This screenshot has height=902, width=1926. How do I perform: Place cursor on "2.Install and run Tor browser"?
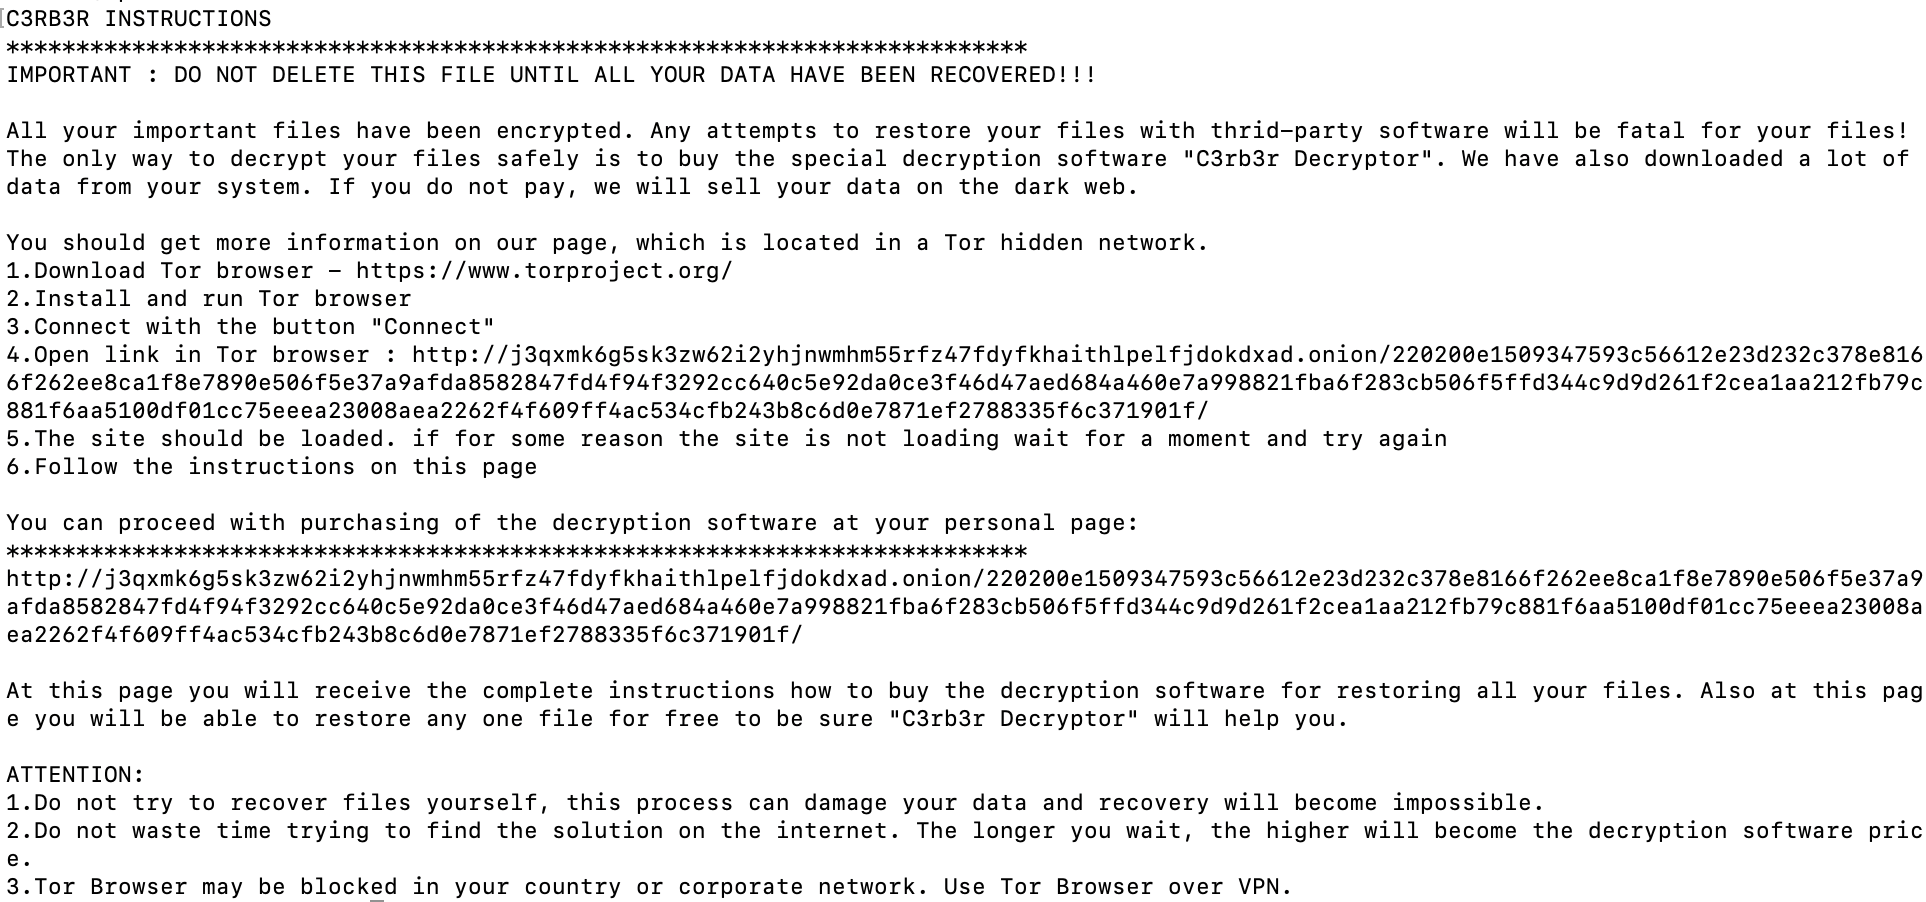(209, 299)
